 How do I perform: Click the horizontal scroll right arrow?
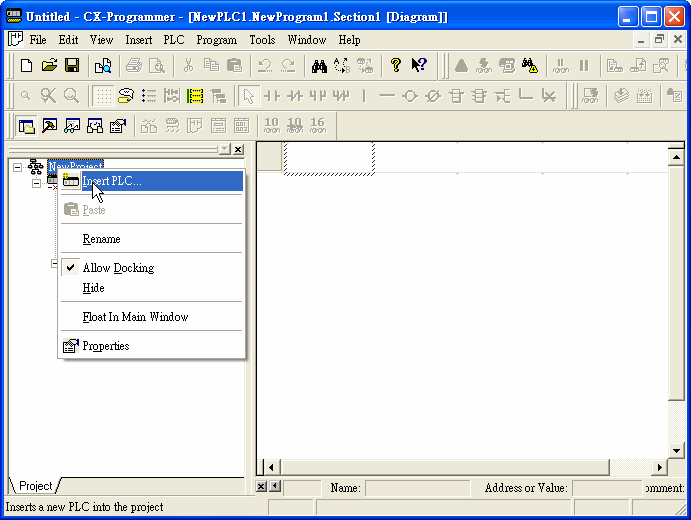[659, 467]
